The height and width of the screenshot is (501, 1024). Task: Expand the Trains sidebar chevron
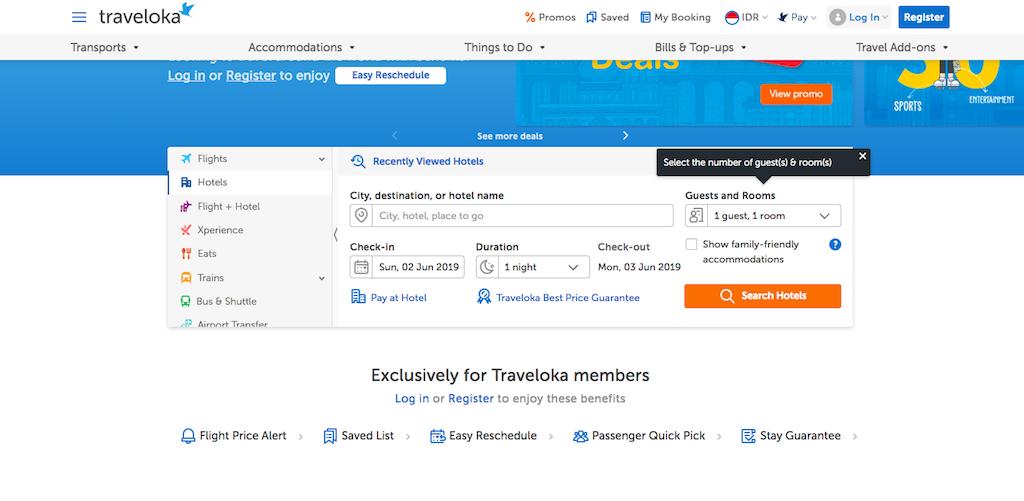321,278
